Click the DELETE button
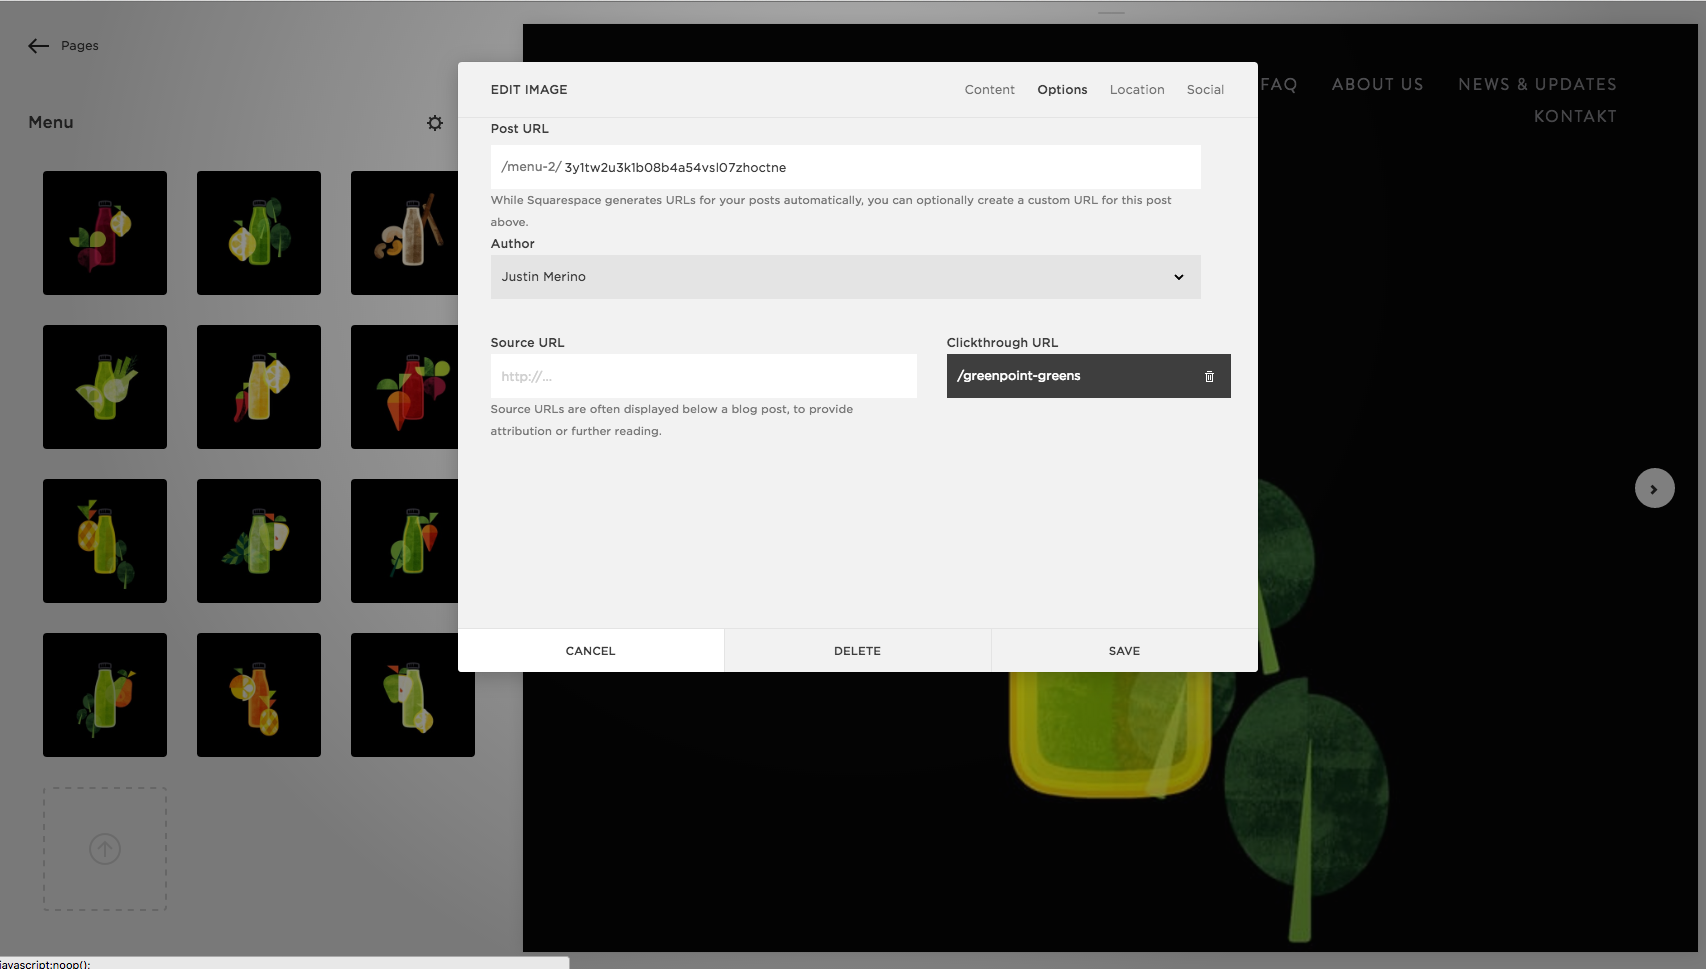 [x=858, y=651]
